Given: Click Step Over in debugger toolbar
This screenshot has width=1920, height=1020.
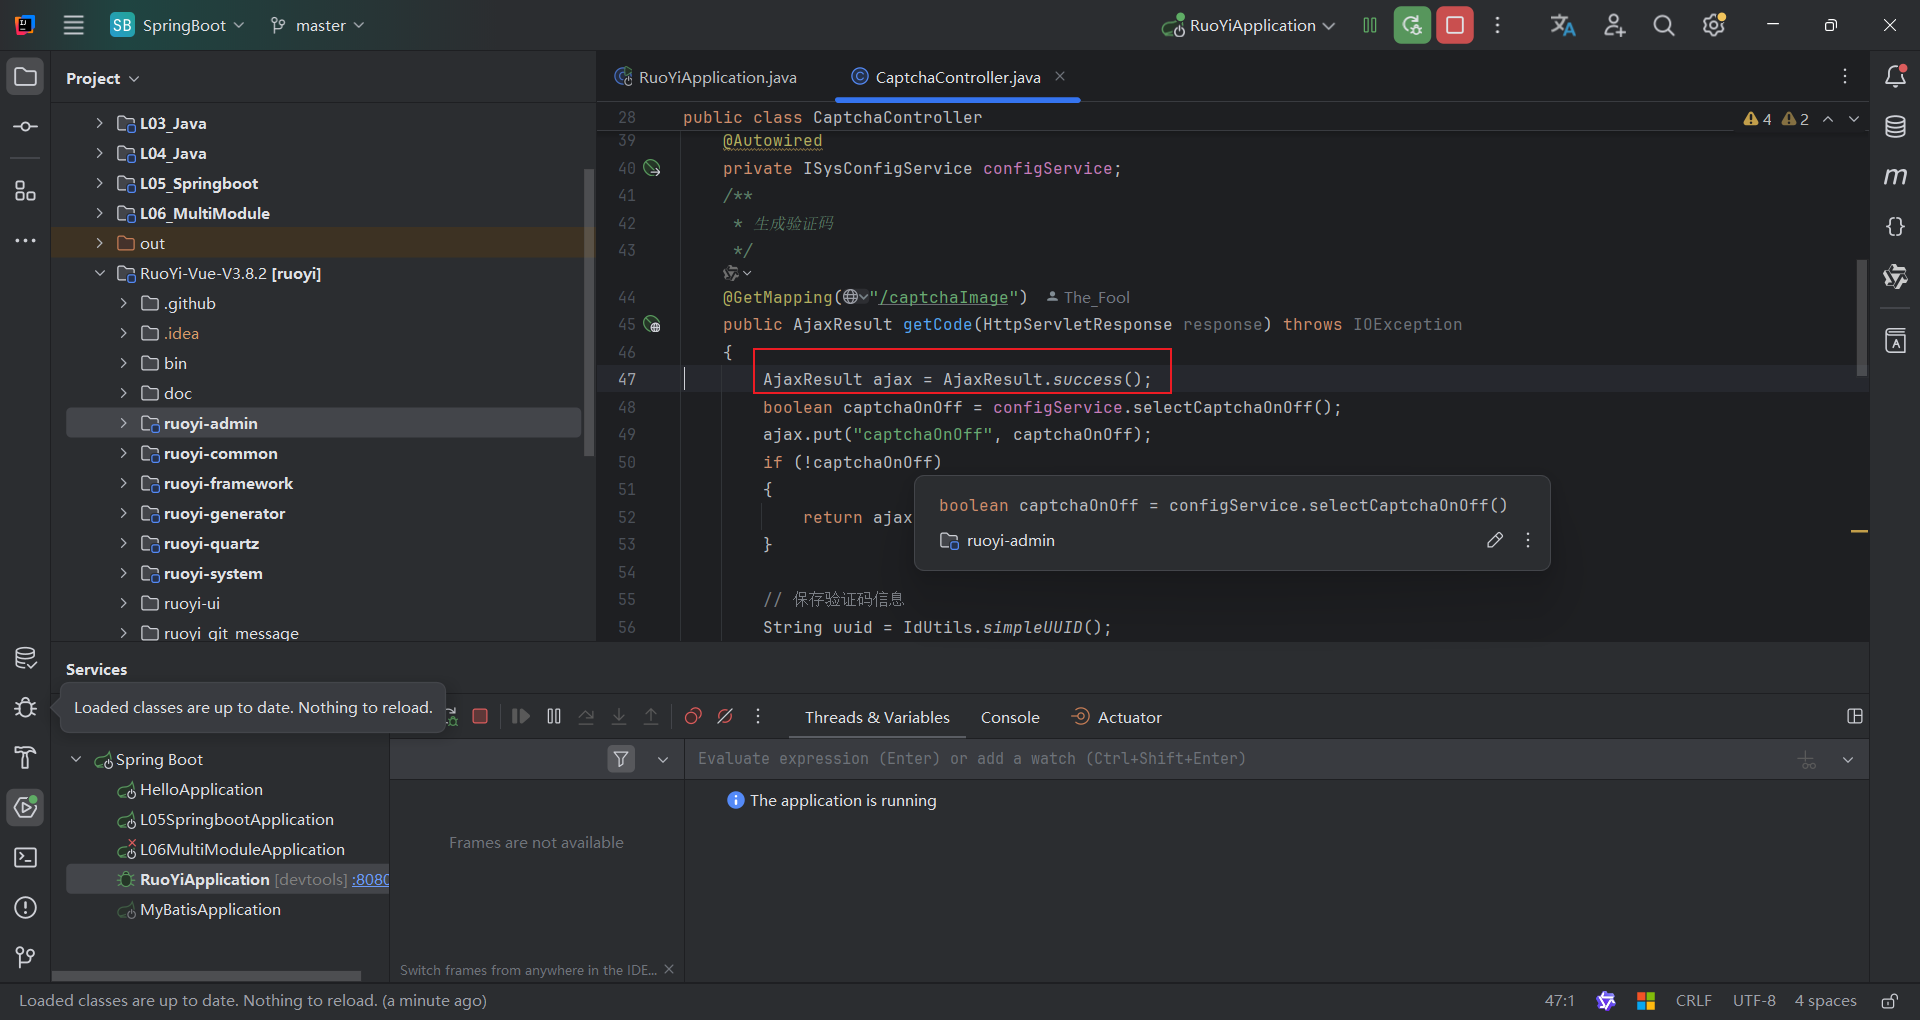Looking at the screenshot, I should click(x=587, y=717).
